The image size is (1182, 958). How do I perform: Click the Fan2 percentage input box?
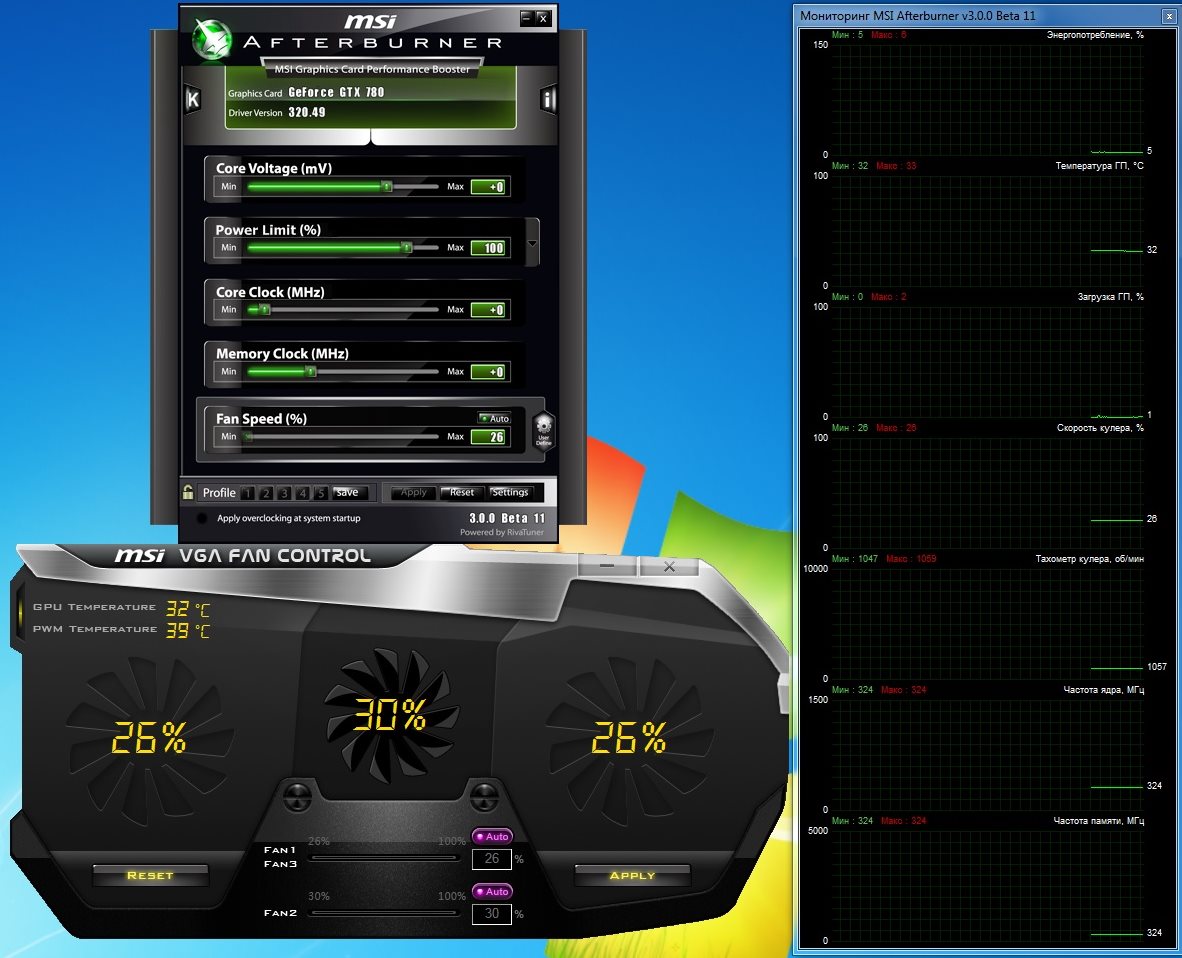(491, 913)
